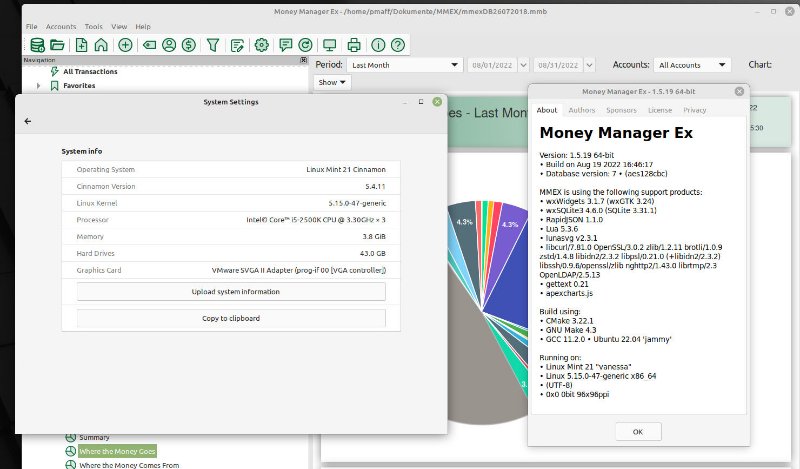This screenshot has width=800, height=469.
Task: Switch to the Authors tab
Action: point(582,110)
